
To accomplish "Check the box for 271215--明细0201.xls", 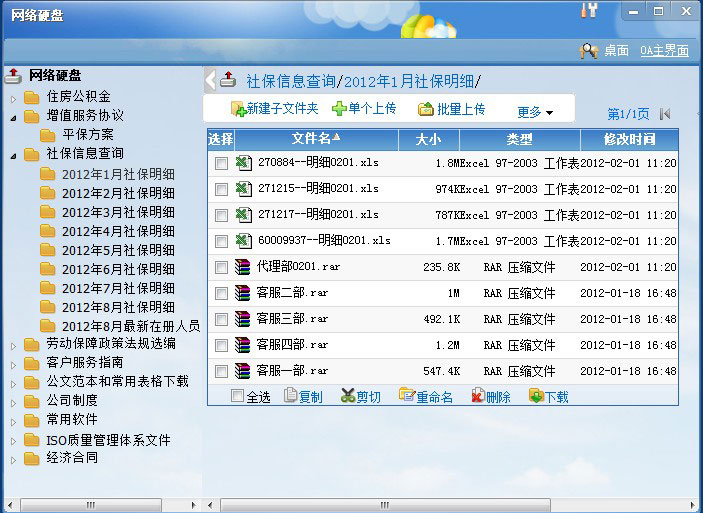I will (221, 189).
